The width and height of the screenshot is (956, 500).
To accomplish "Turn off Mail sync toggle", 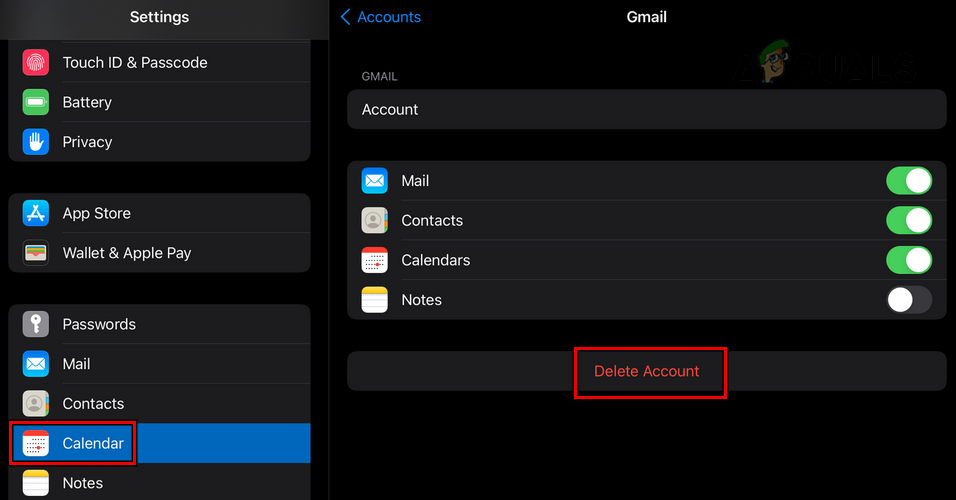I will pos(908,180).
